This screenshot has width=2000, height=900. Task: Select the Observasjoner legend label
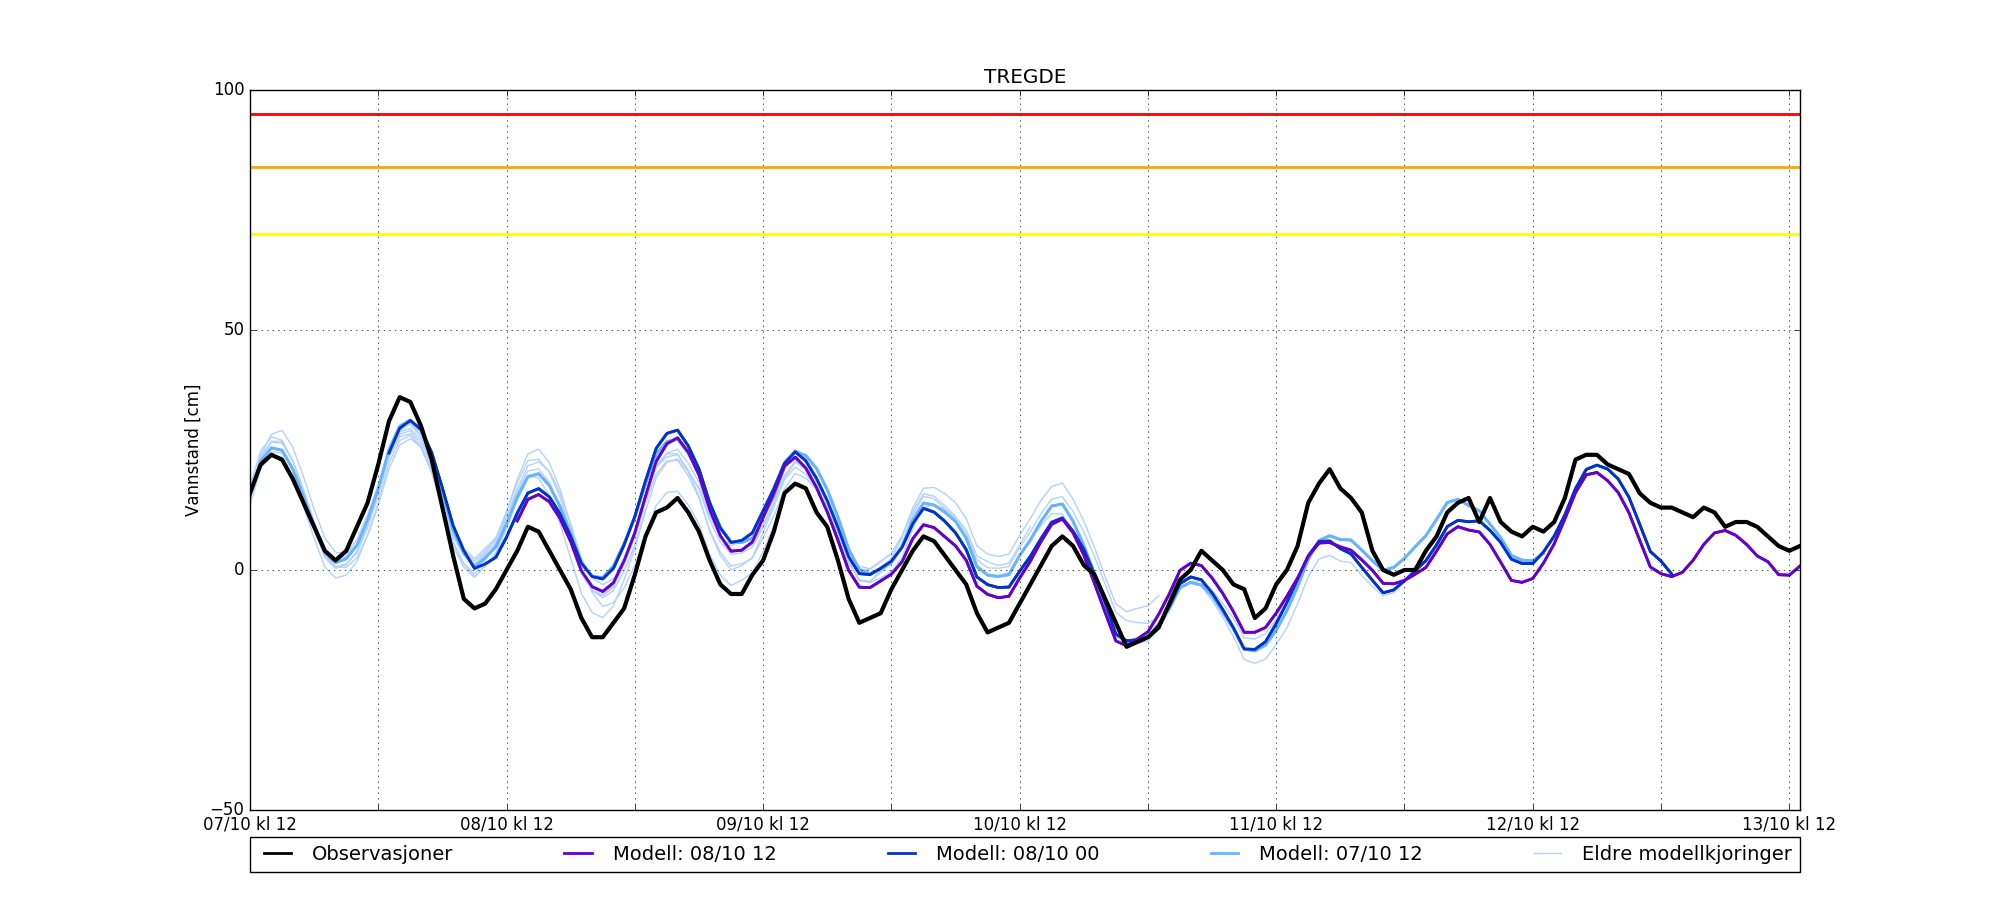click(x=381, y=854)
